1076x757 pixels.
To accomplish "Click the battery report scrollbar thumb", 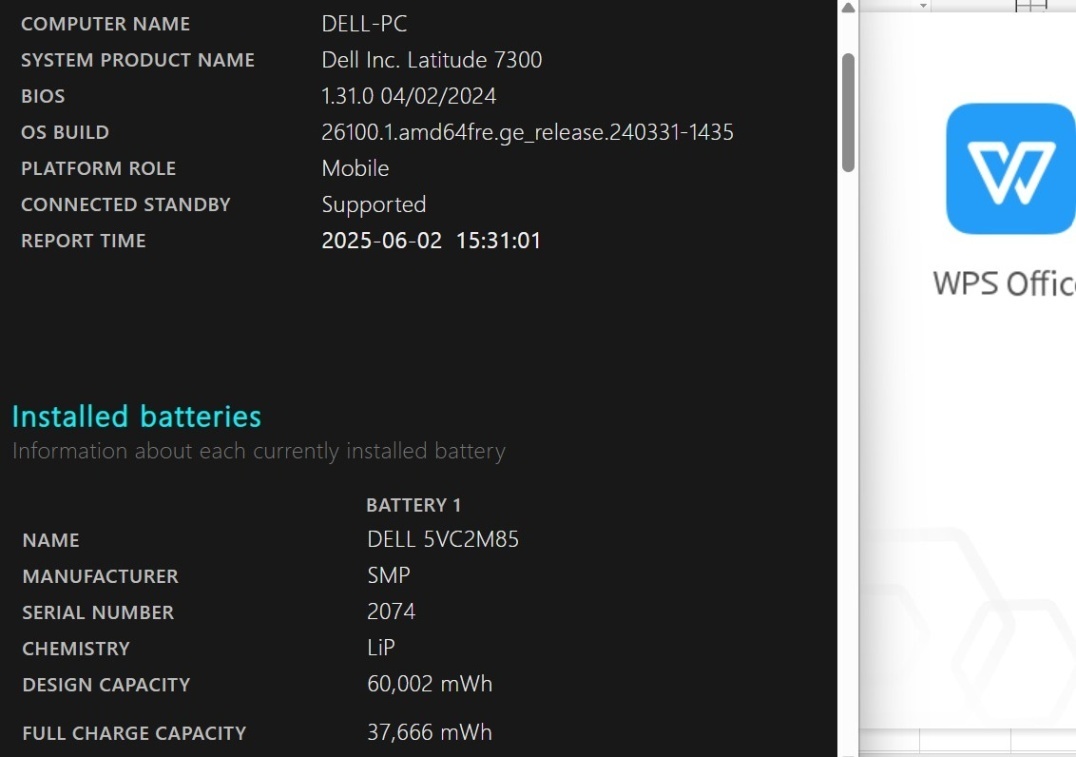I will [848, 113].
